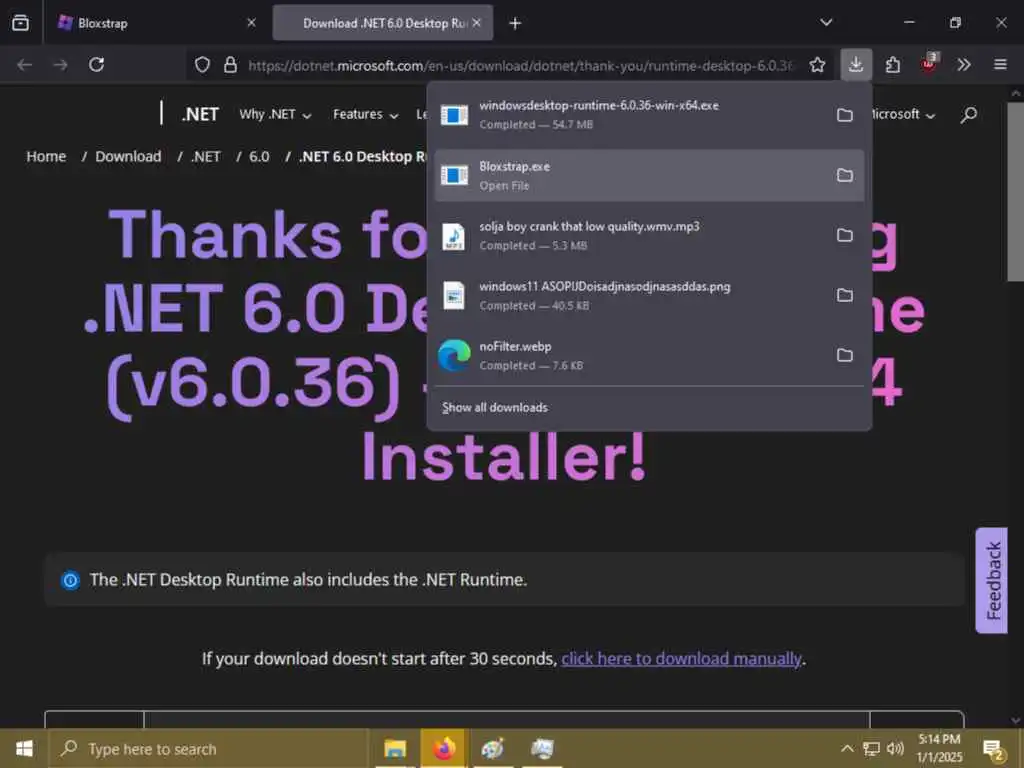The height and width of the screenshot is (768, 1024).
Task: Go back to the previous page
Action: coord(25,65)
